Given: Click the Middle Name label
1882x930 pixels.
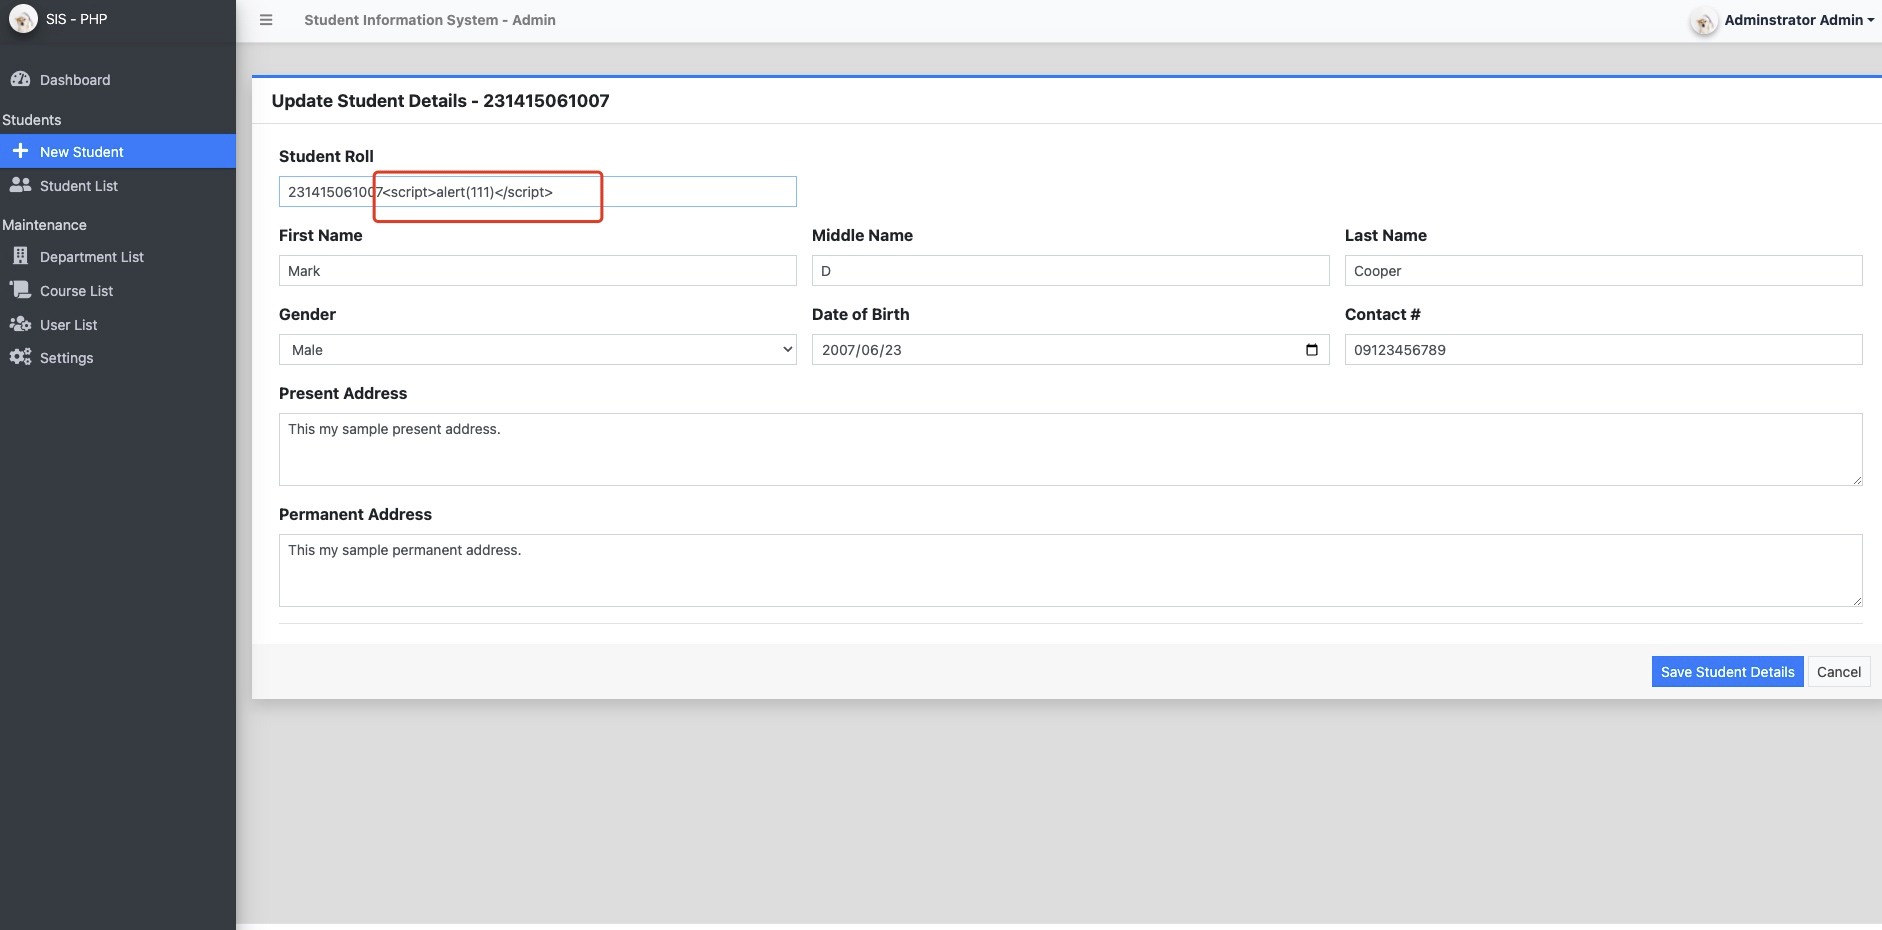Looking at the screenshot, I should [x=862, y=235].
